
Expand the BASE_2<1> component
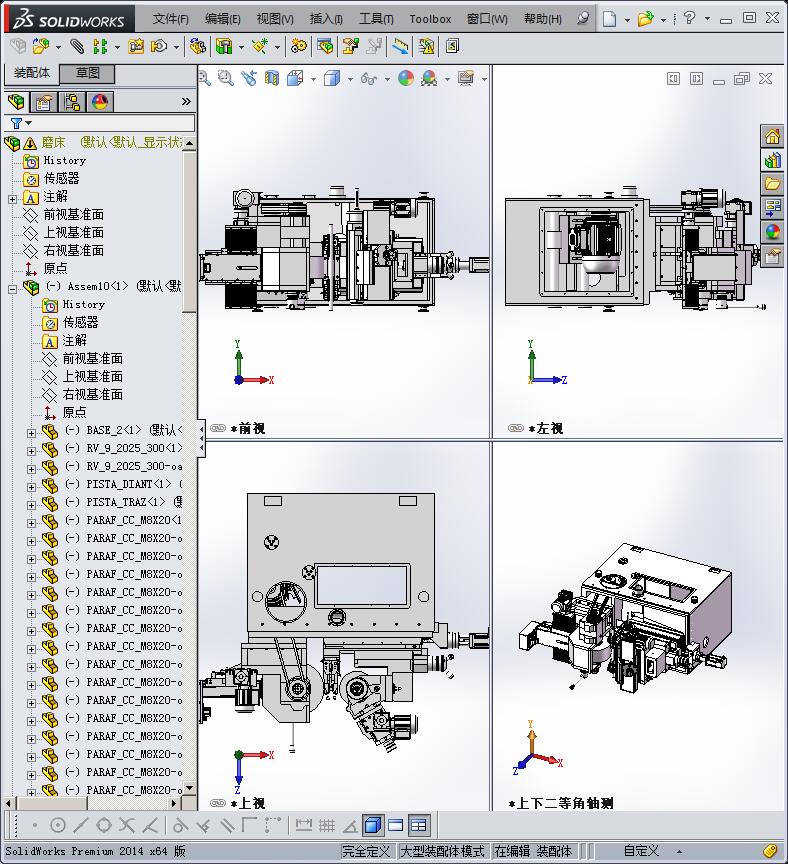point(31,433)
